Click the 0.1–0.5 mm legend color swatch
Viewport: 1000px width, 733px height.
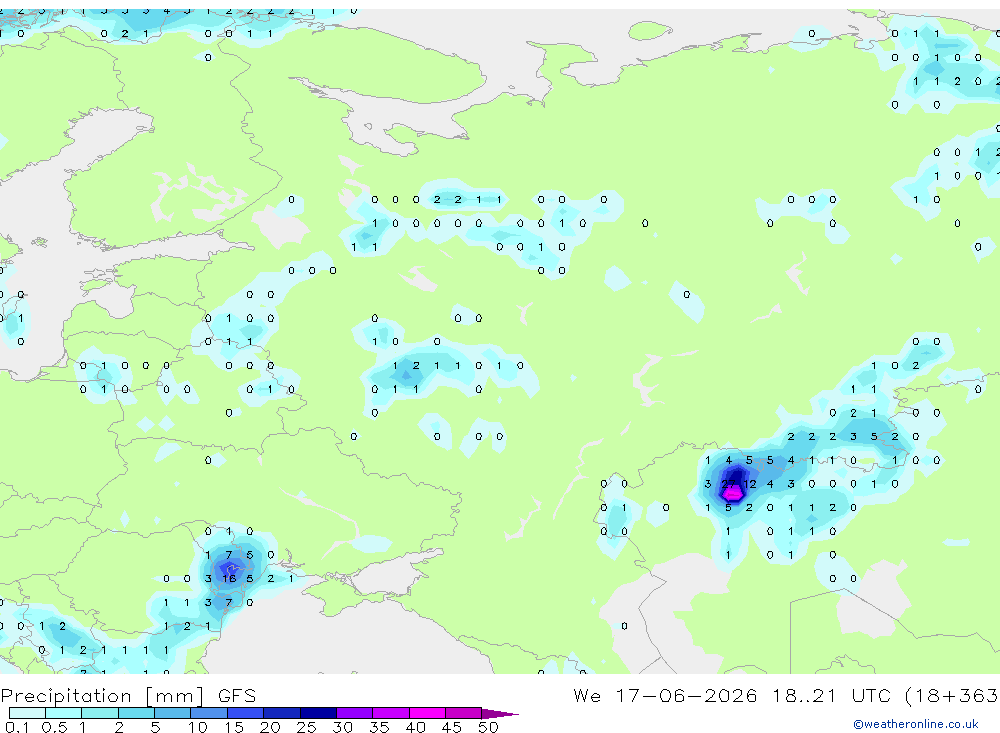[x=27, y=713]
